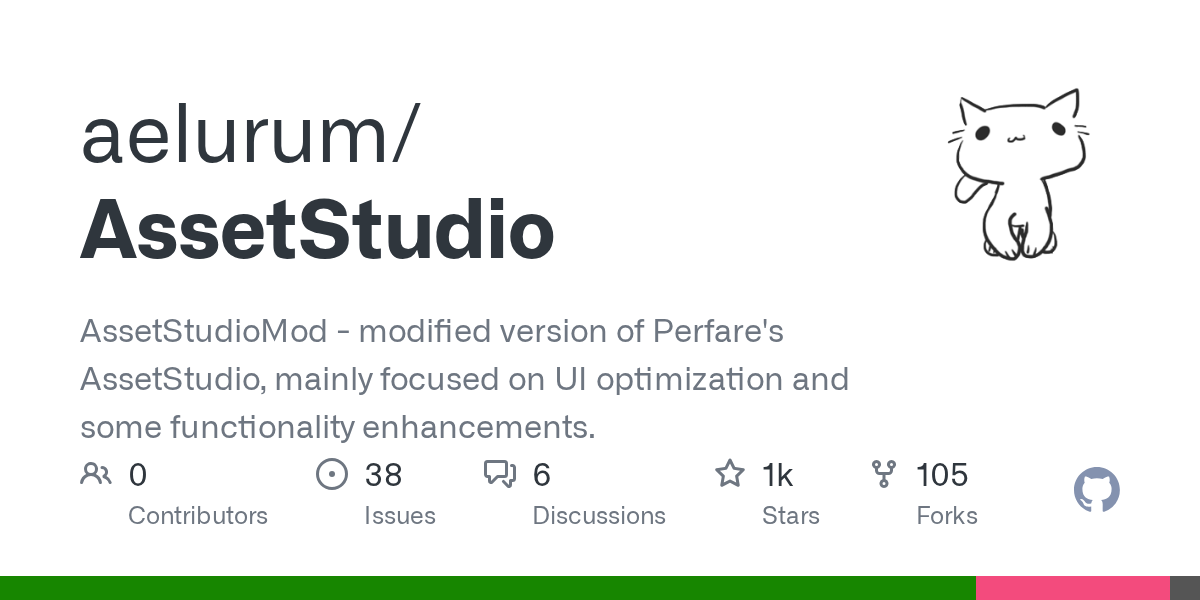Select the Forks label

coord(947,516)
